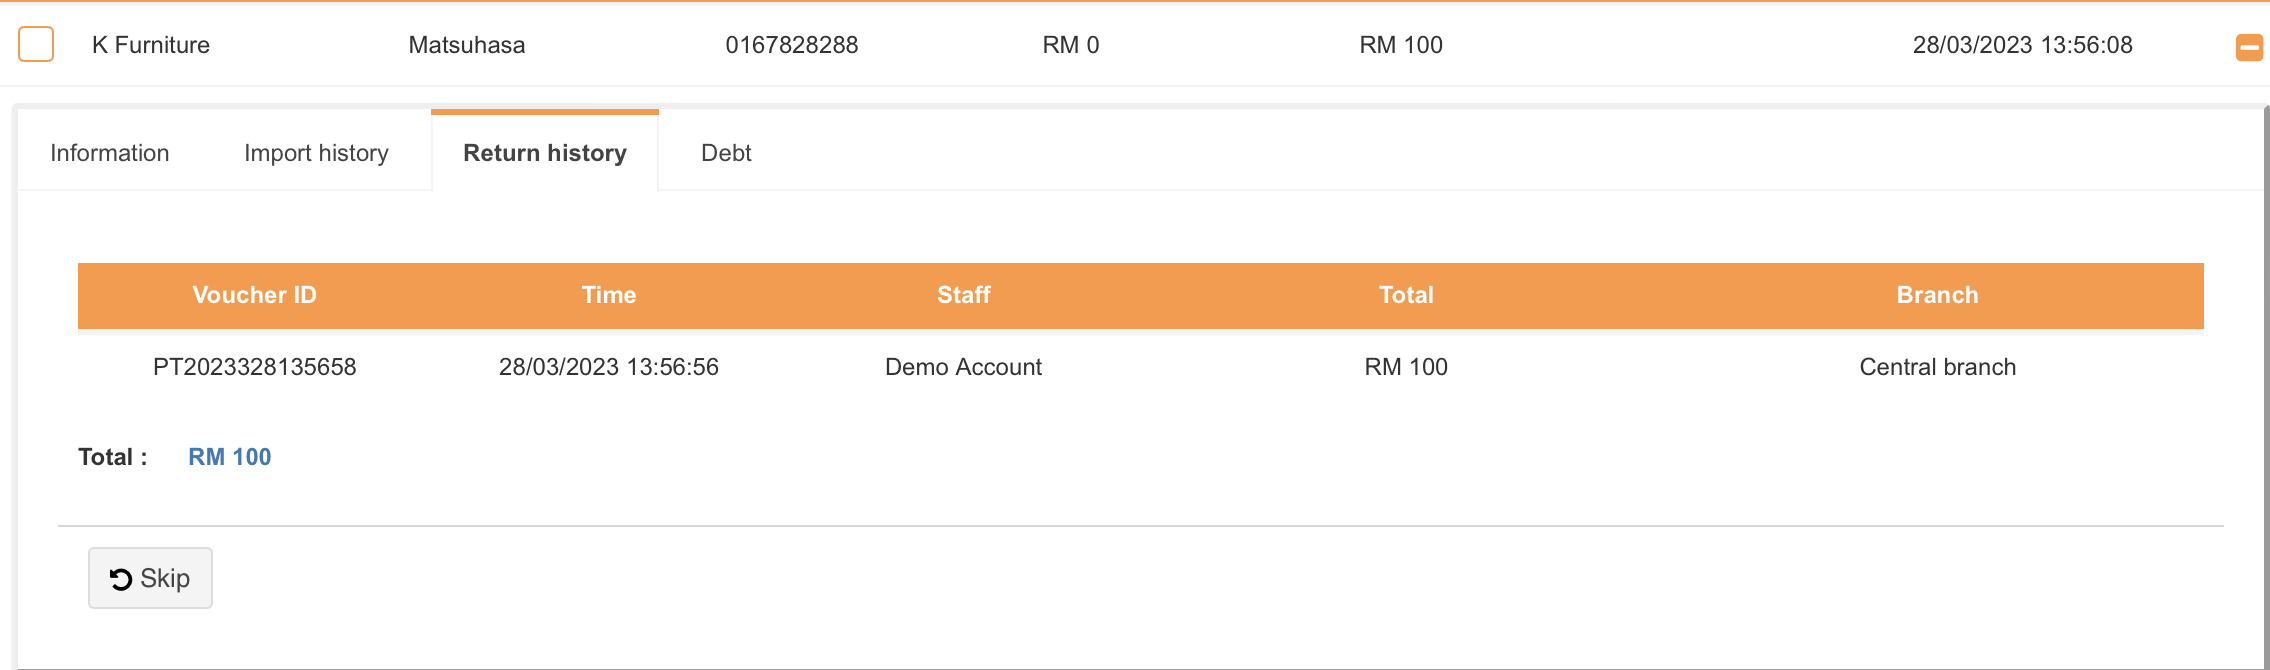Click the Branch column header

1937,295
